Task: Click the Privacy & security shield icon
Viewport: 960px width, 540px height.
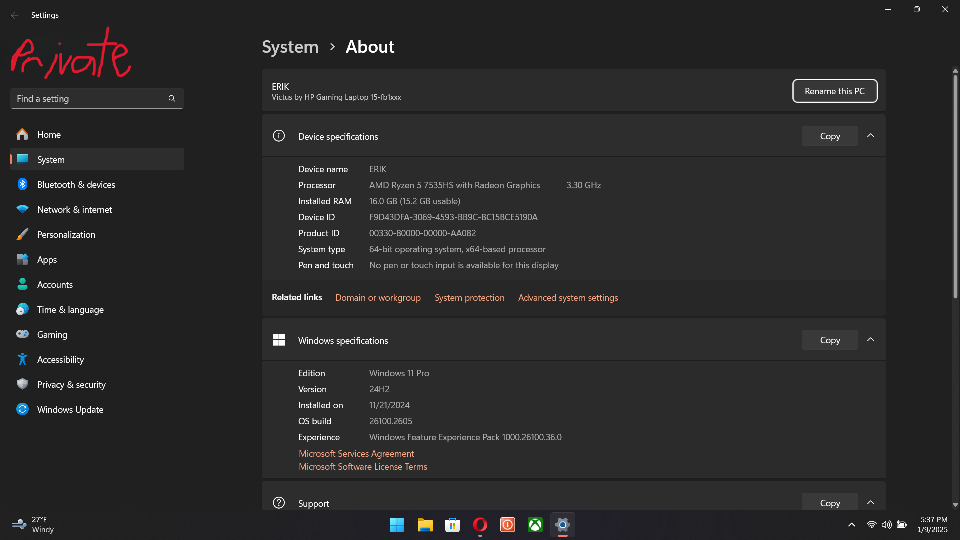Action: [23, 384]
